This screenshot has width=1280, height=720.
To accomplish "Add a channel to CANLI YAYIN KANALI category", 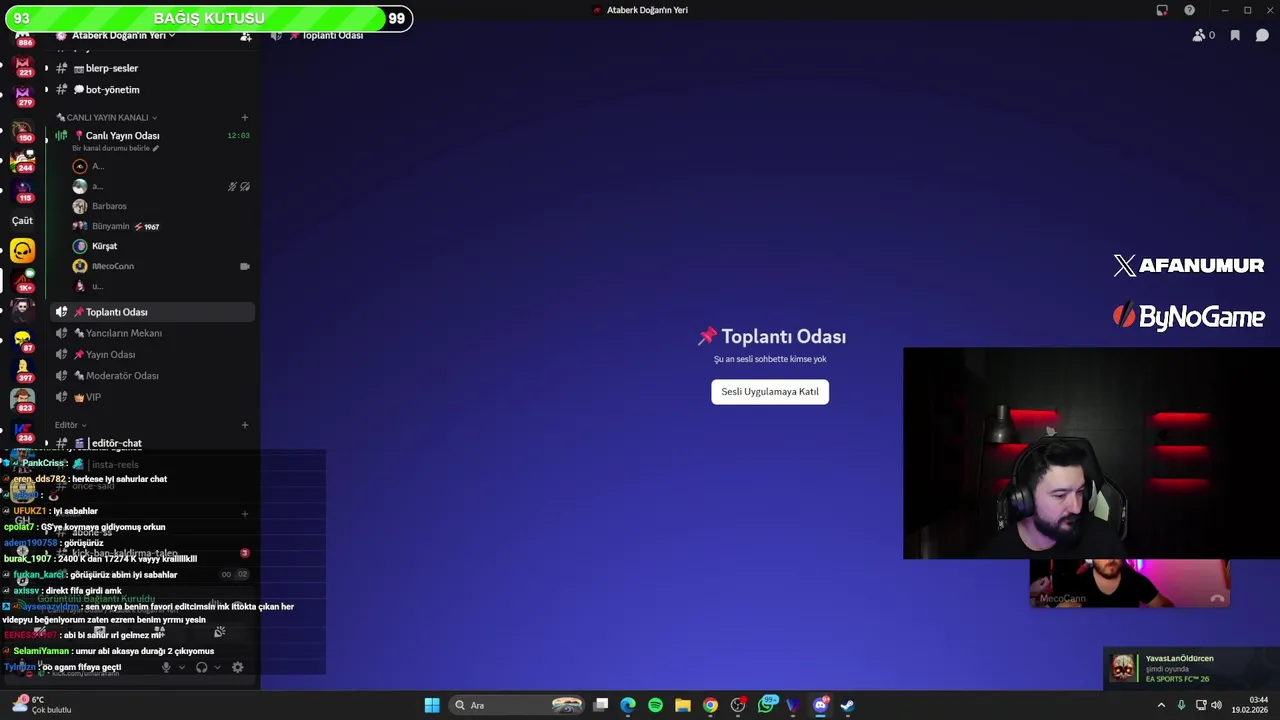I will click(244, 117).
